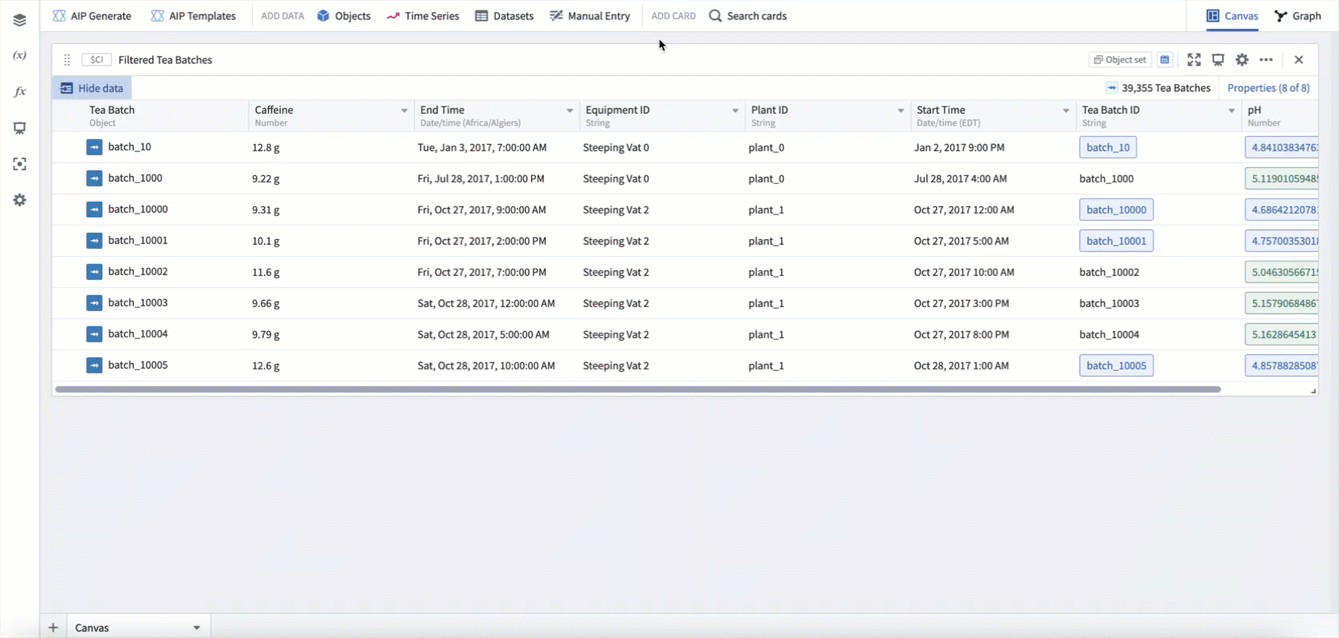The height and width of the screenshot is (638, 1339).
Task: Expand the Filtered Tea Batches card to fullscreen
Action: point(1194,60)
